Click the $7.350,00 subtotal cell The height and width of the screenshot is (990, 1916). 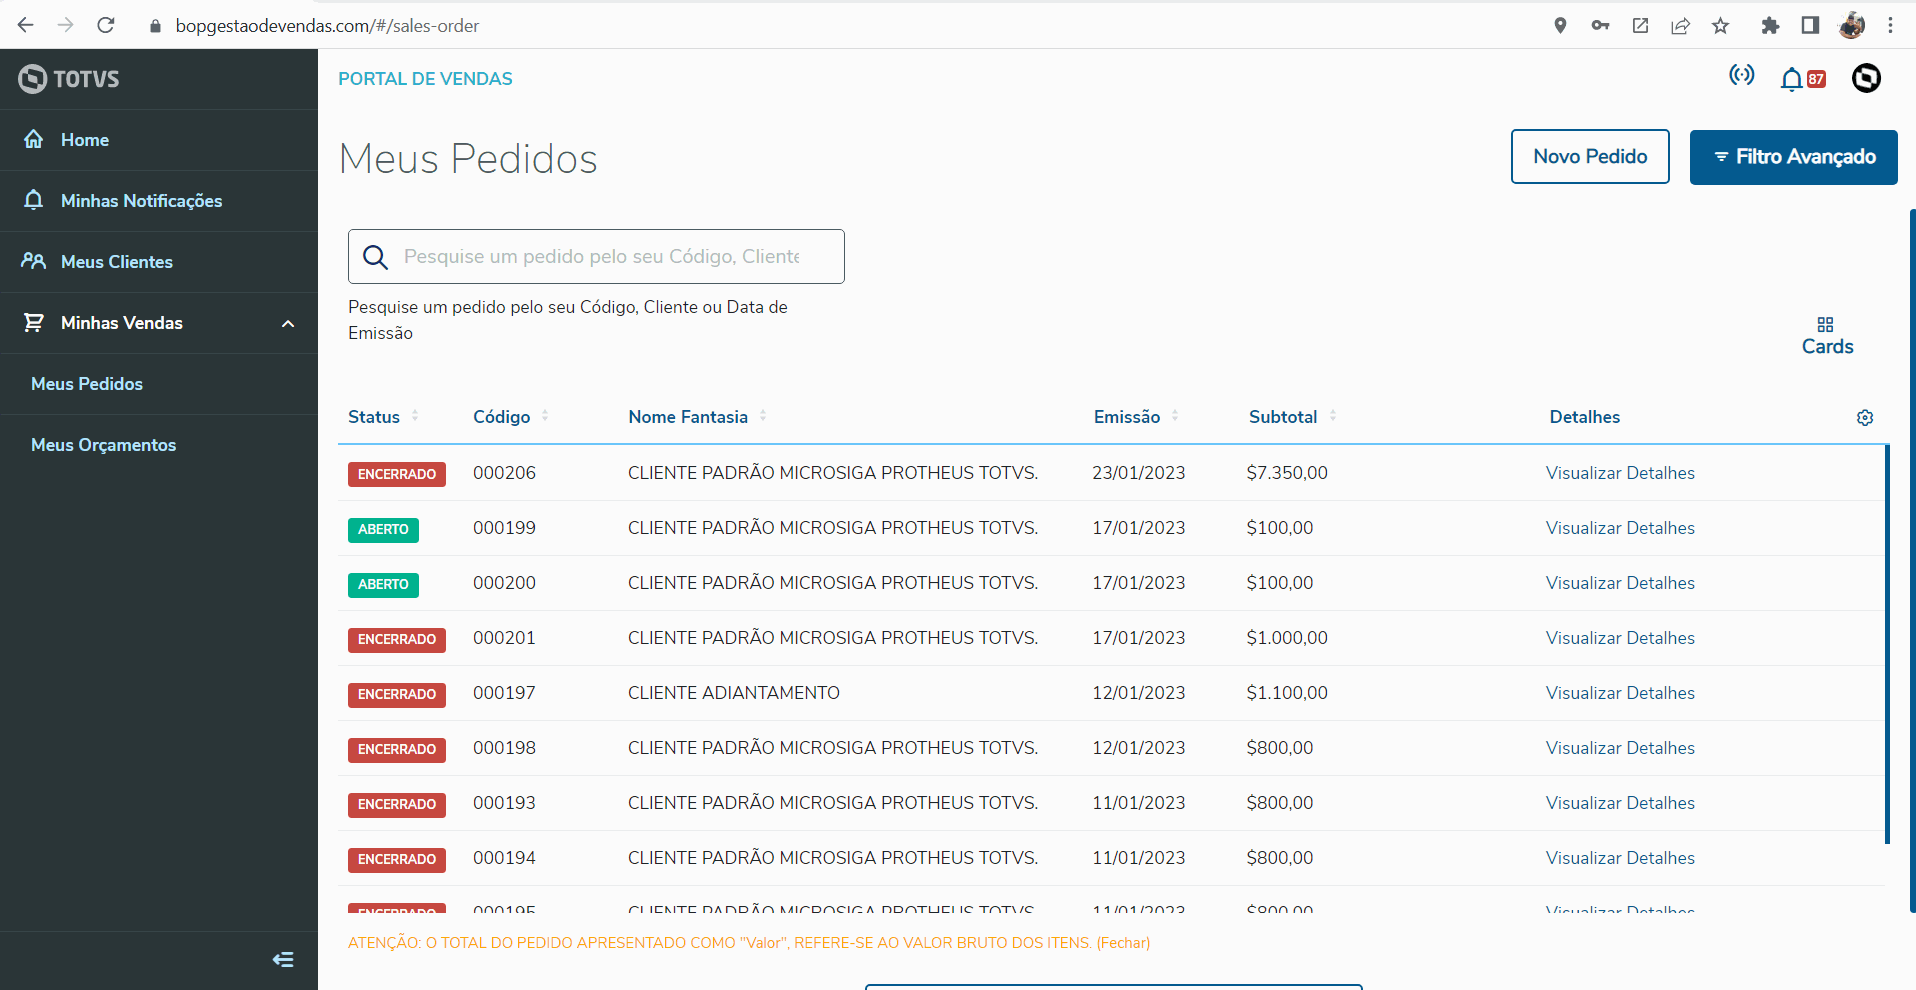(x=1287, y=473)
